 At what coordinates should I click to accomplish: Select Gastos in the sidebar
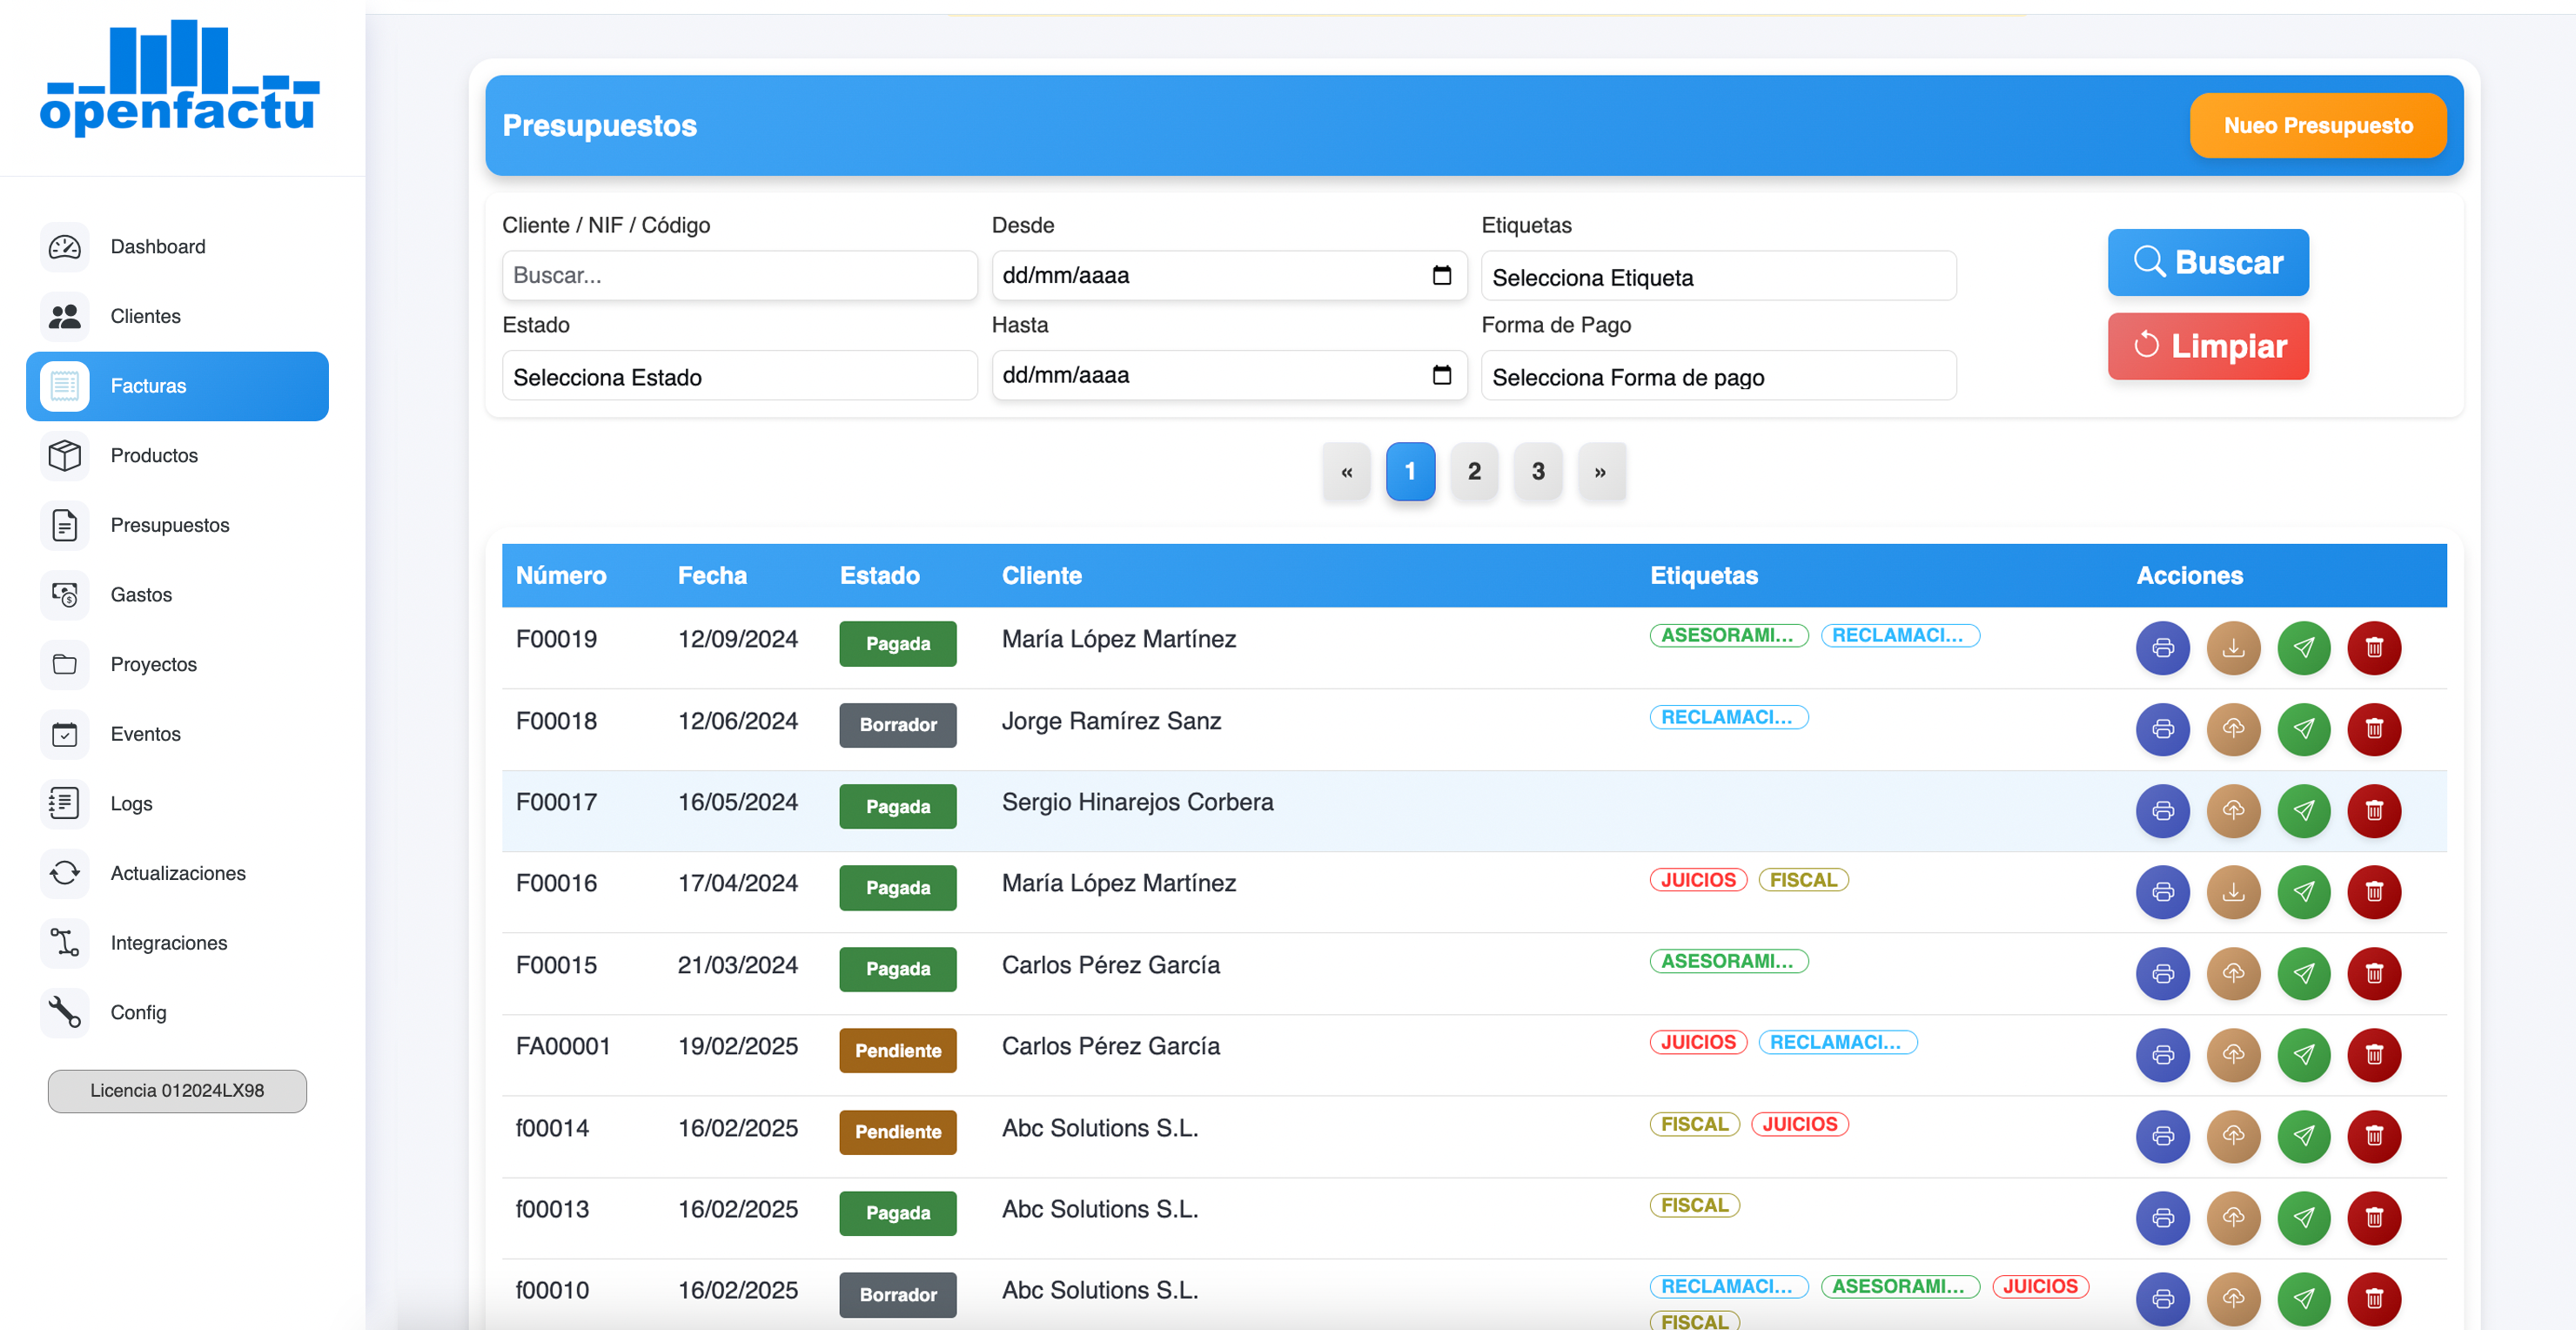[141, 595]
